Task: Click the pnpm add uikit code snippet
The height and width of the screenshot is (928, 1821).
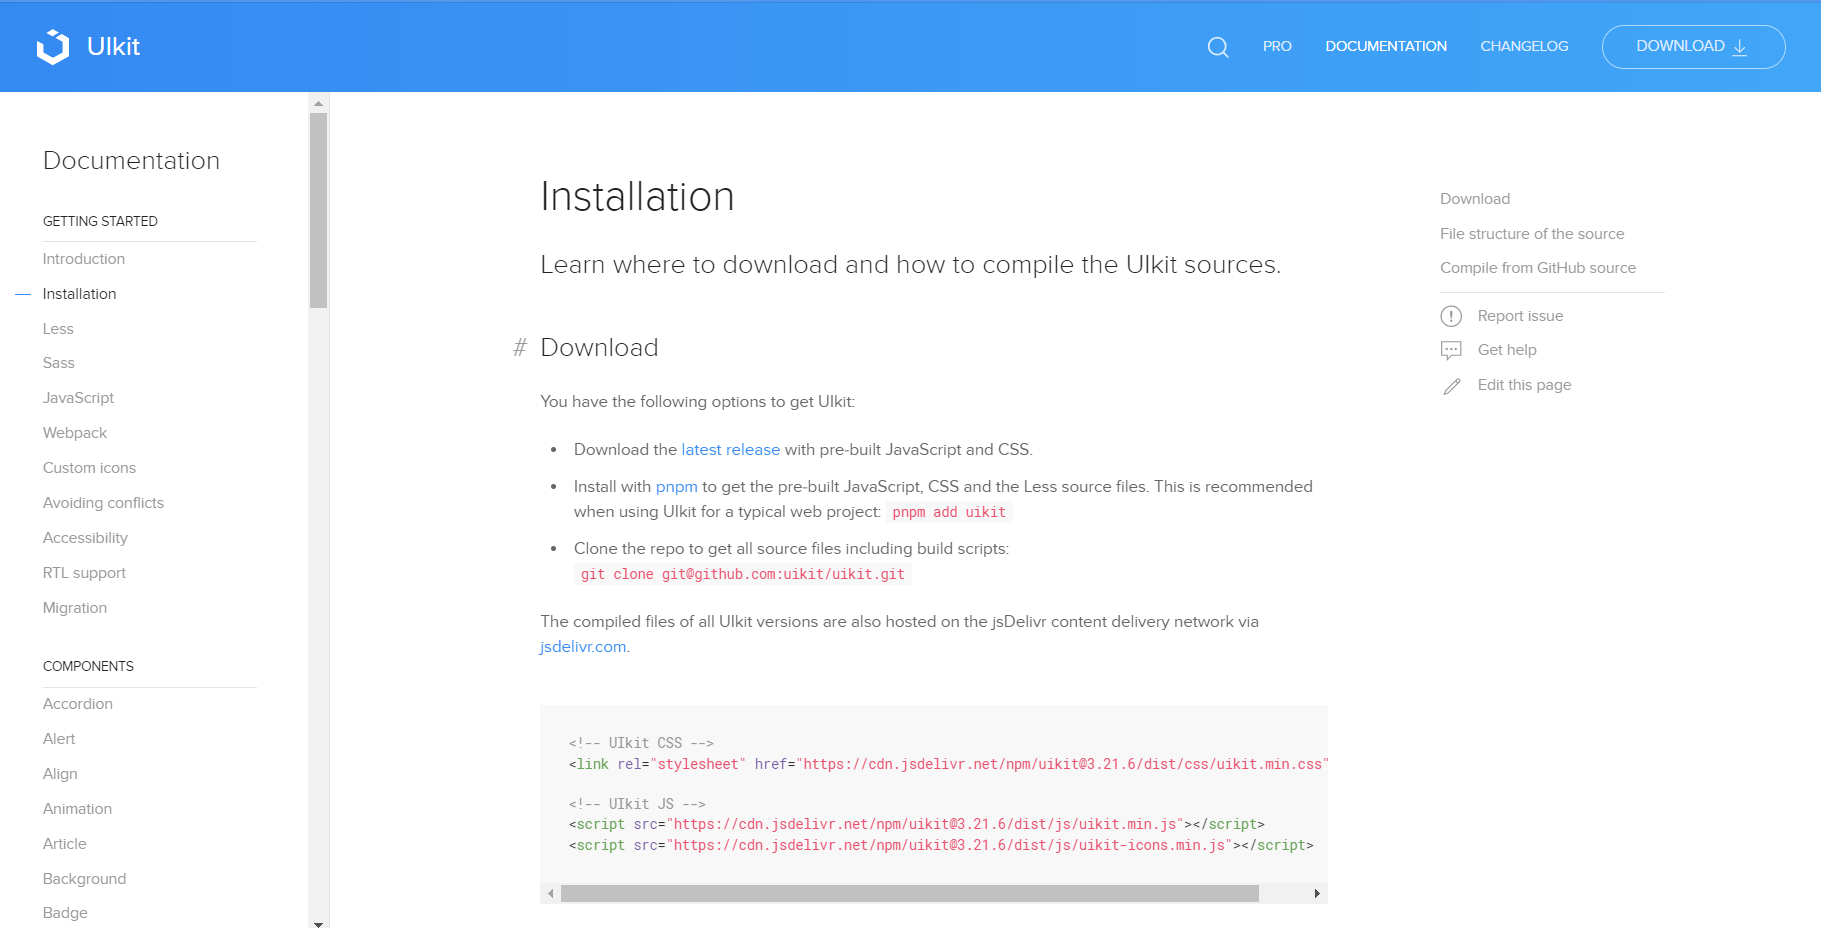Action: tap(949, 512)
